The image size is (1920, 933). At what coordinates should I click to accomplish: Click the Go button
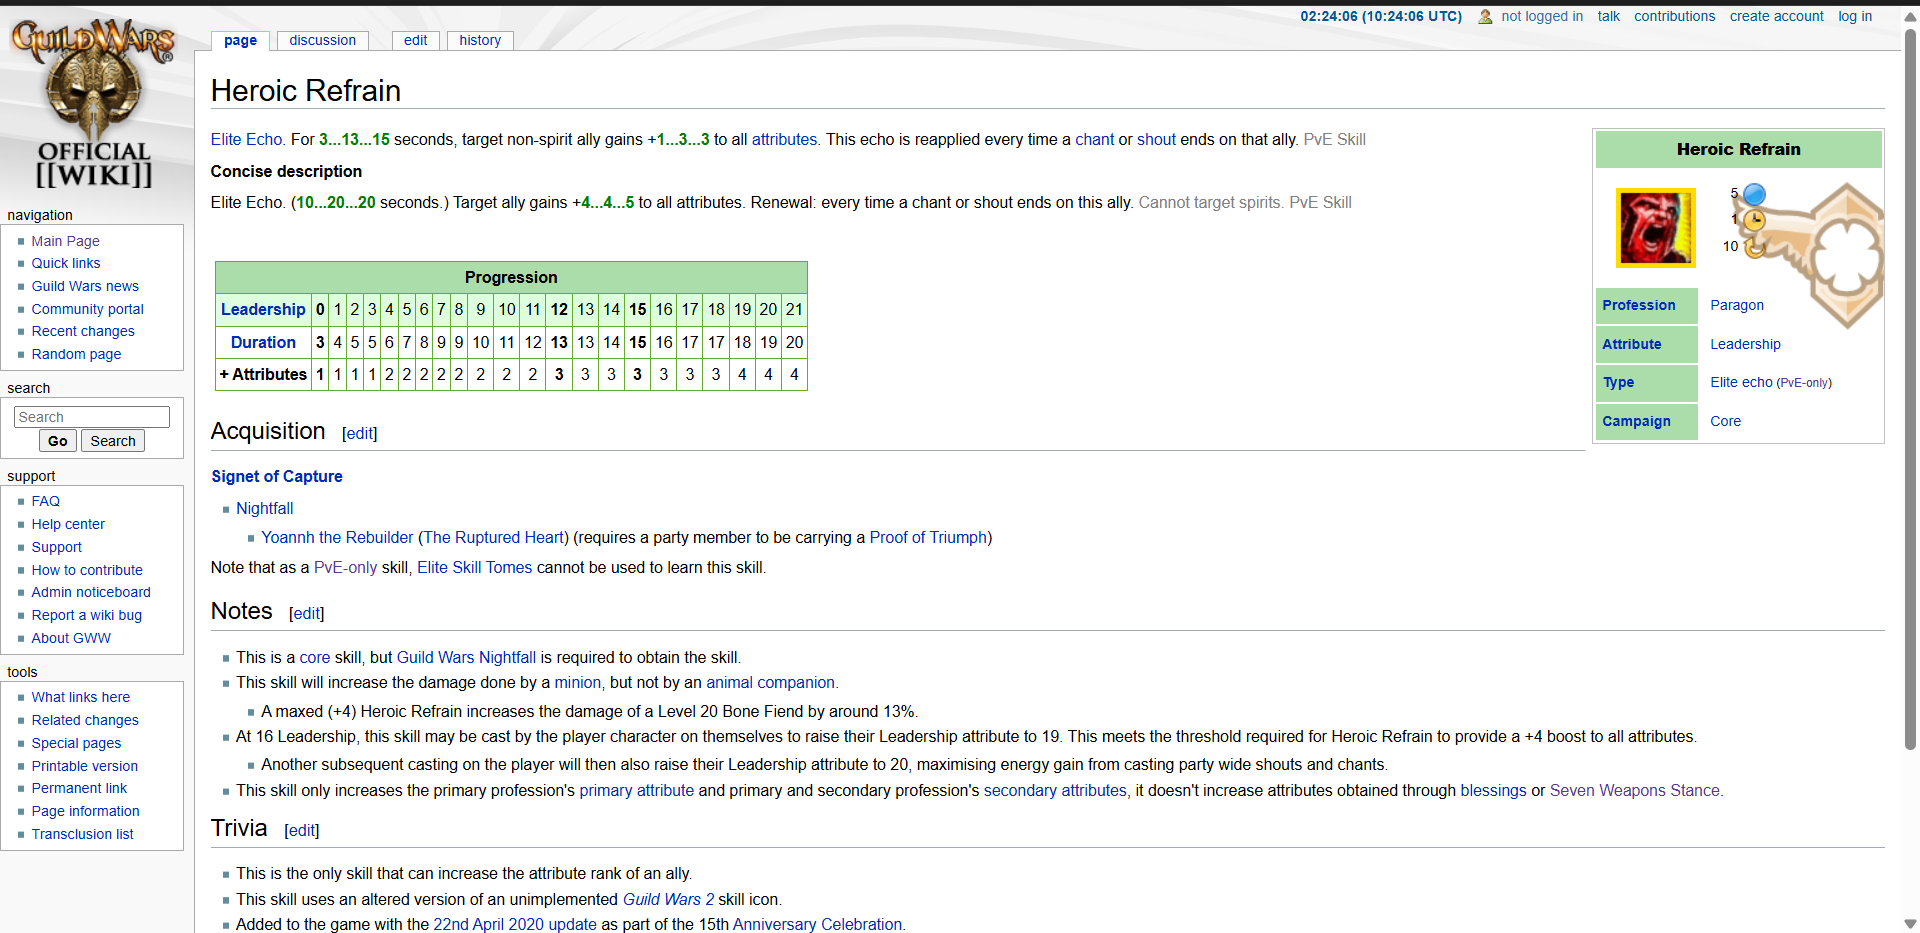(58, 441)
